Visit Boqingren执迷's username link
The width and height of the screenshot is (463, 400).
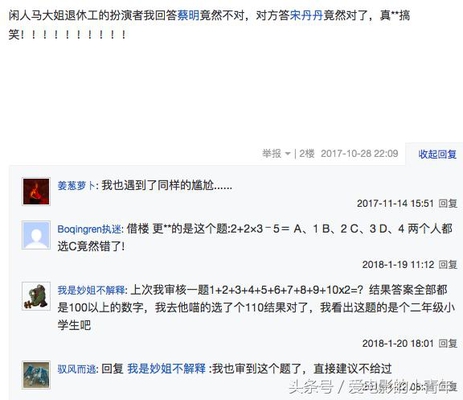point(89,229)
